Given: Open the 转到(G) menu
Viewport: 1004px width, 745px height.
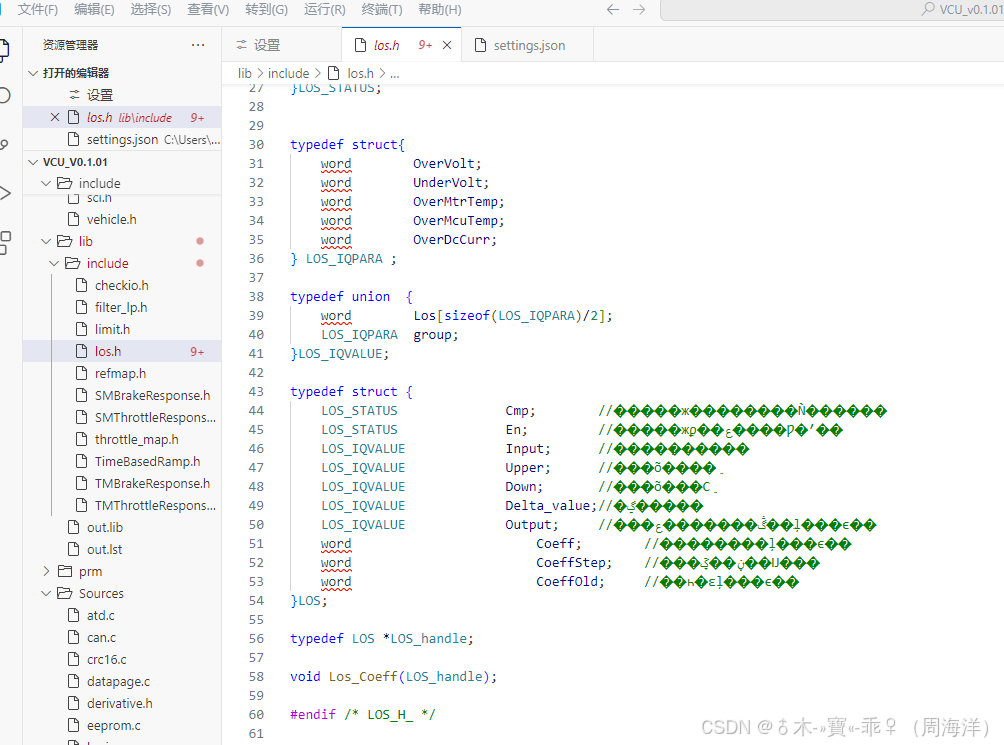Looking at the screenshot, I should [266, 10].
